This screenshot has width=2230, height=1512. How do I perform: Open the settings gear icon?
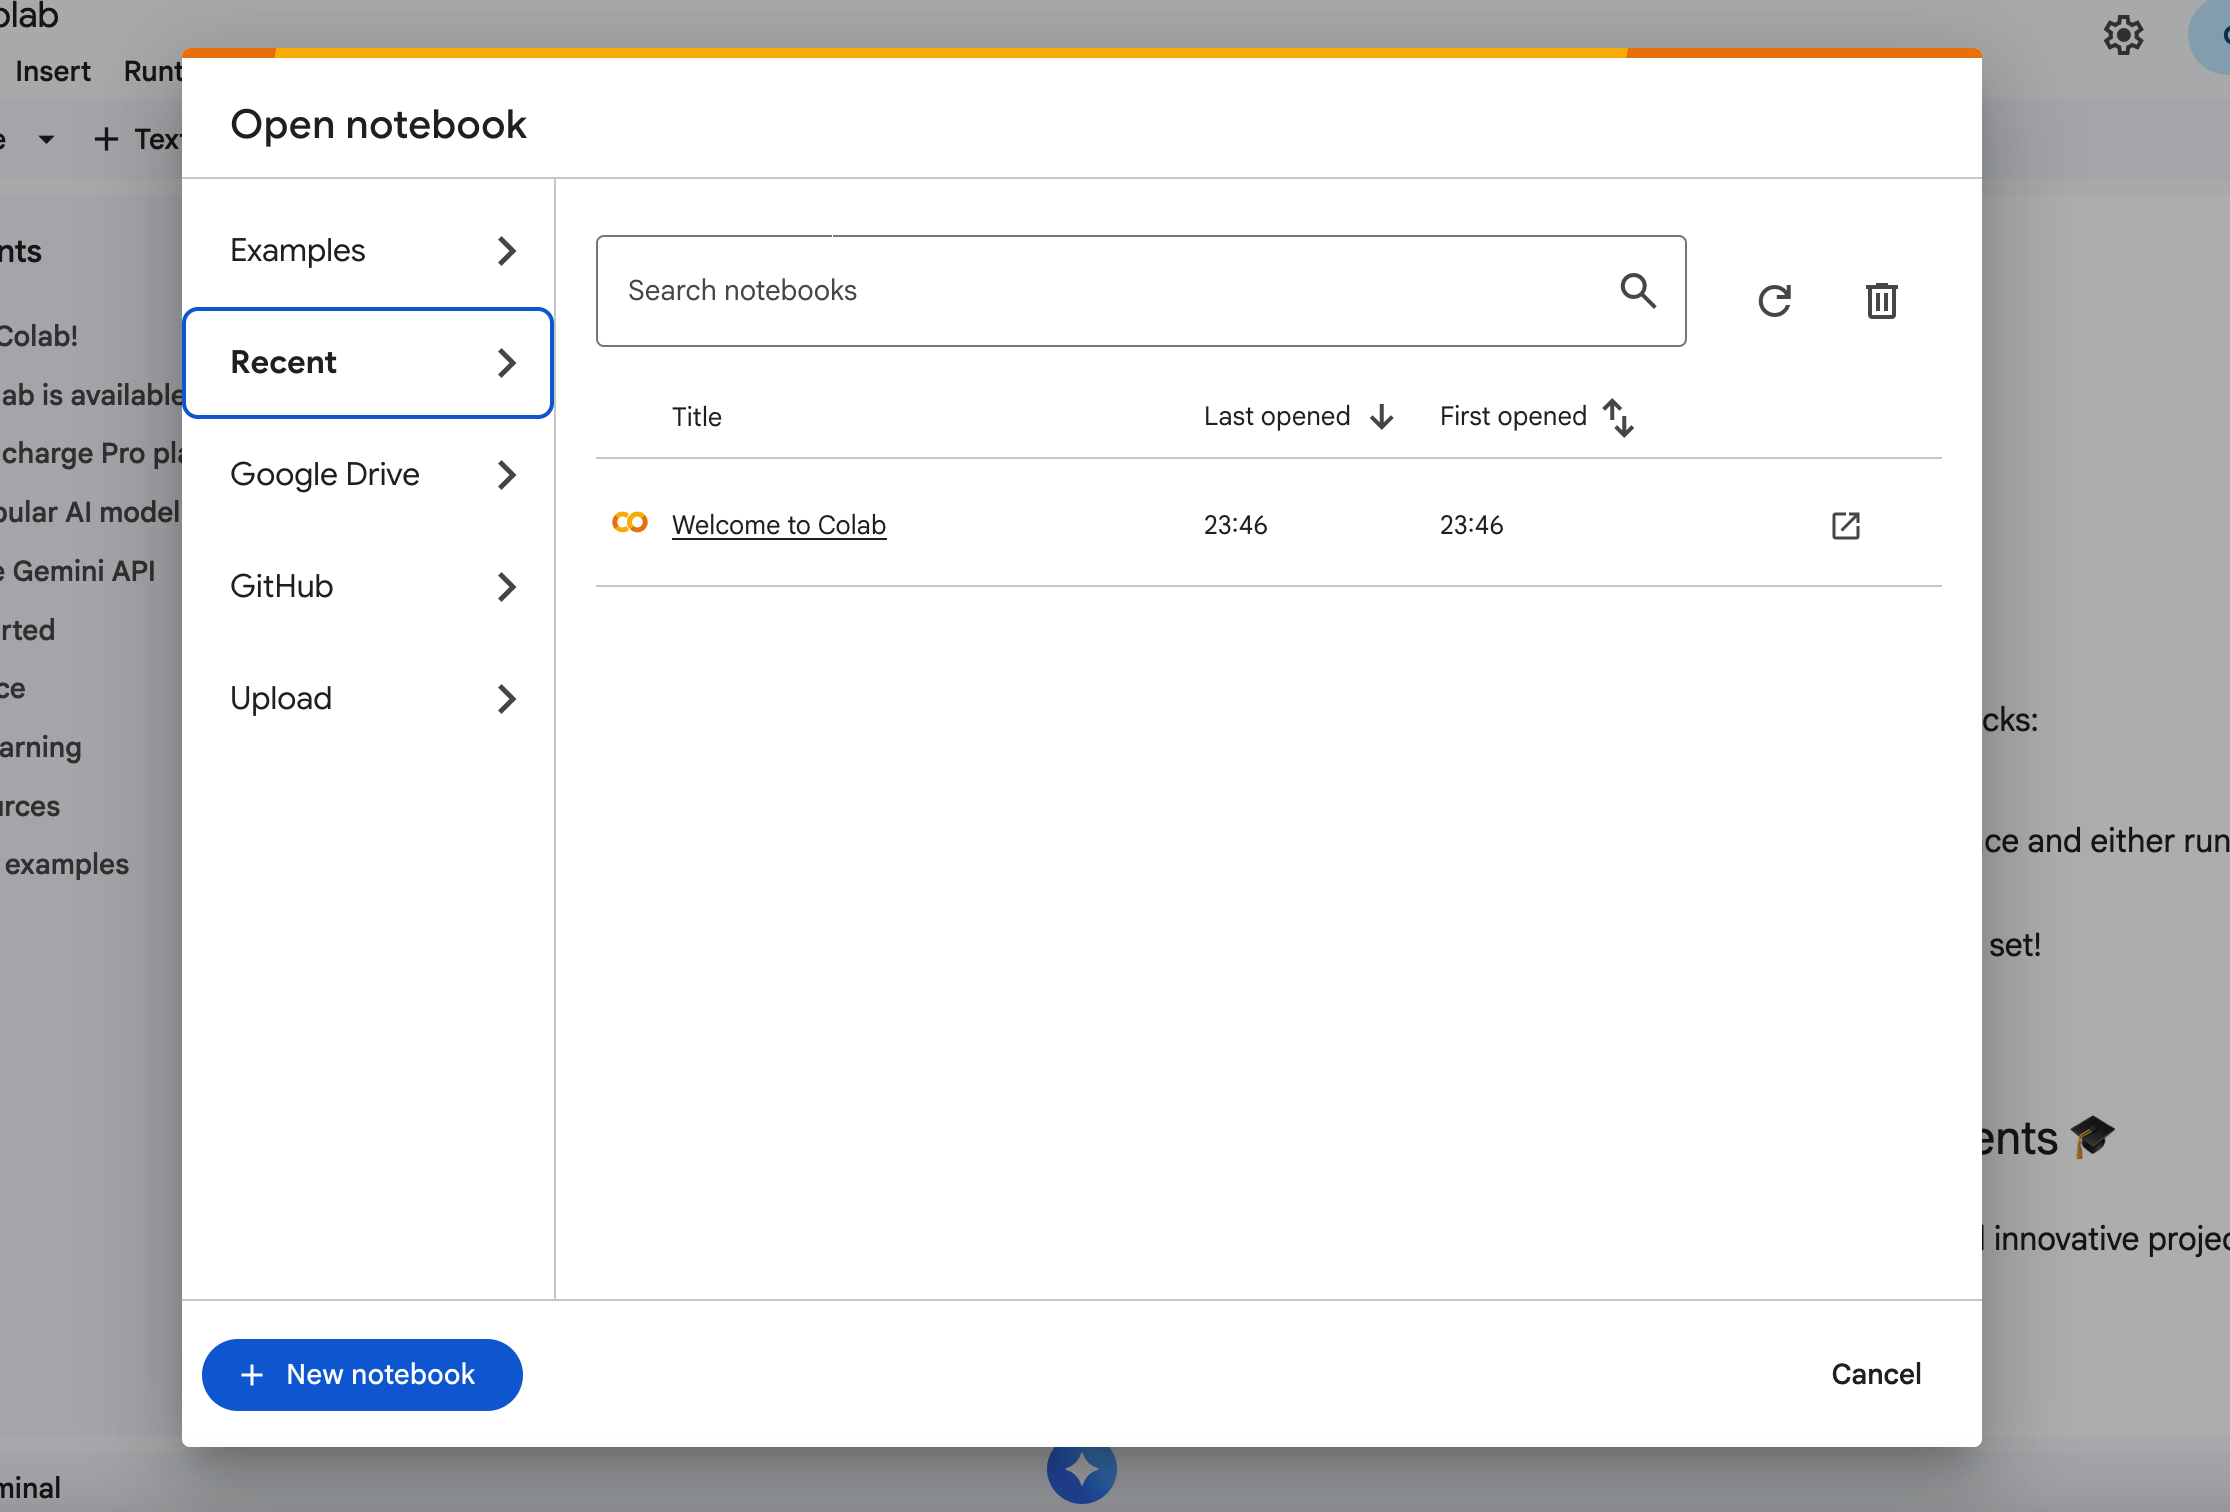[2123, 36]
